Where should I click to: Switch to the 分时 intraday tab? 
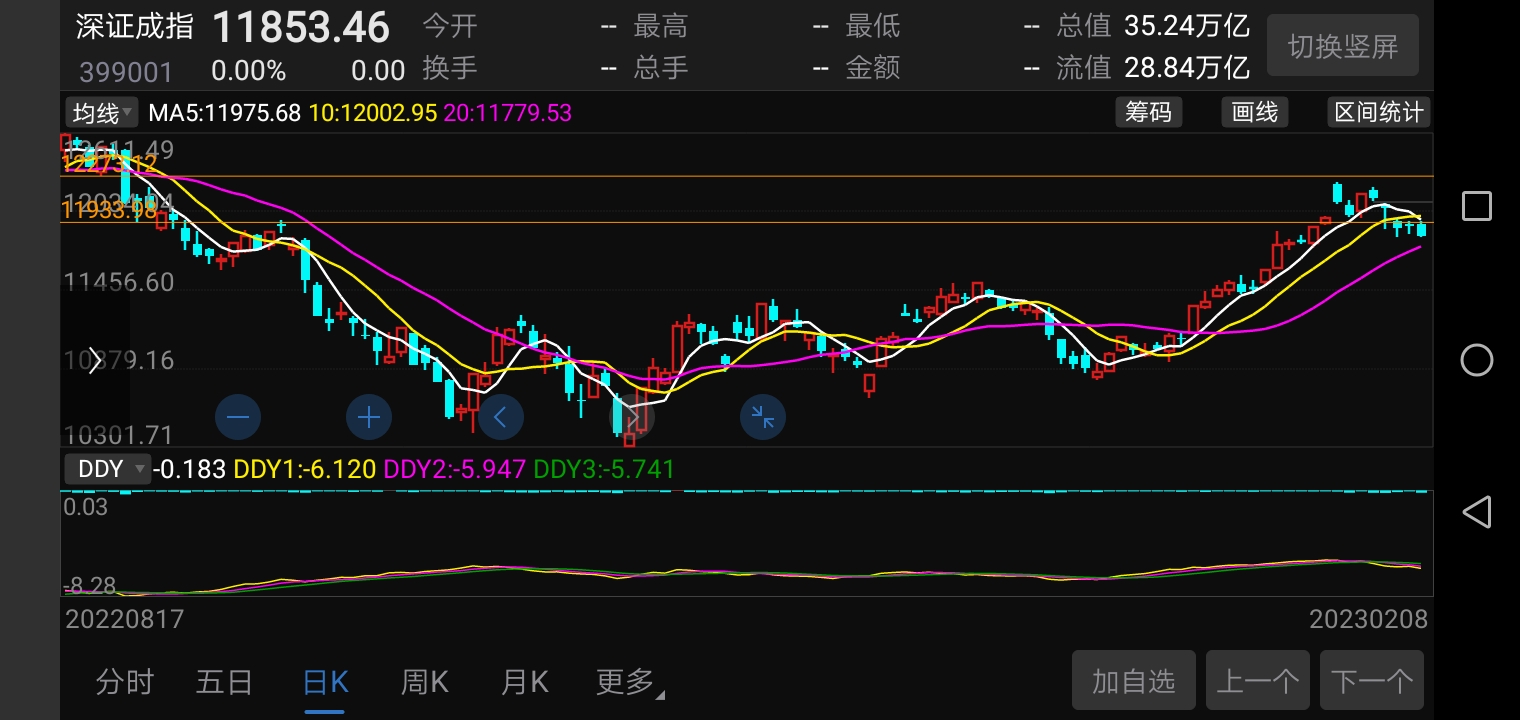click(x=124, y=681)
